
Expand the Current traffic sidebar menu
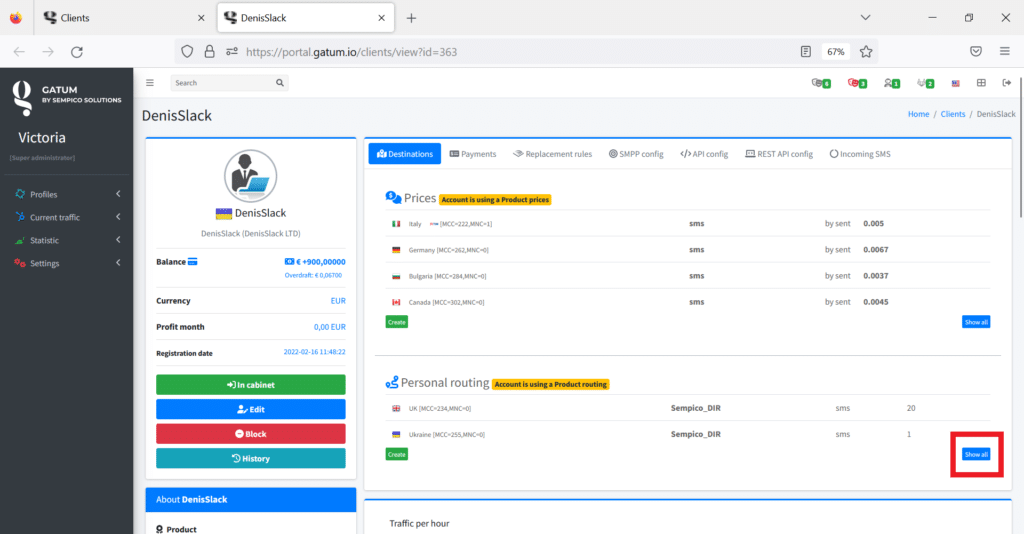67,217
